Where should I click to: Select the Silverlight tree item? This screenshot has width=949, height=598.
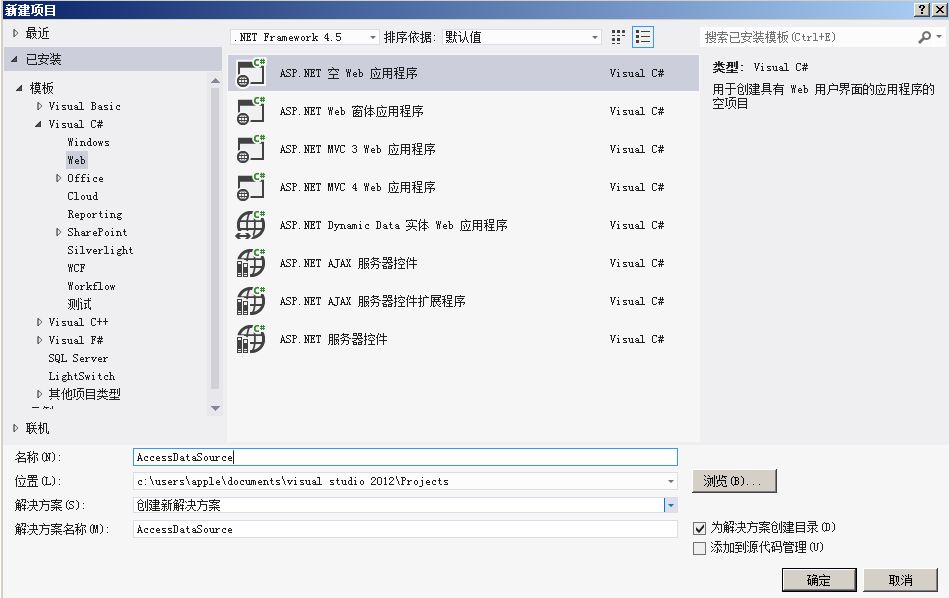tap(100, 250)
